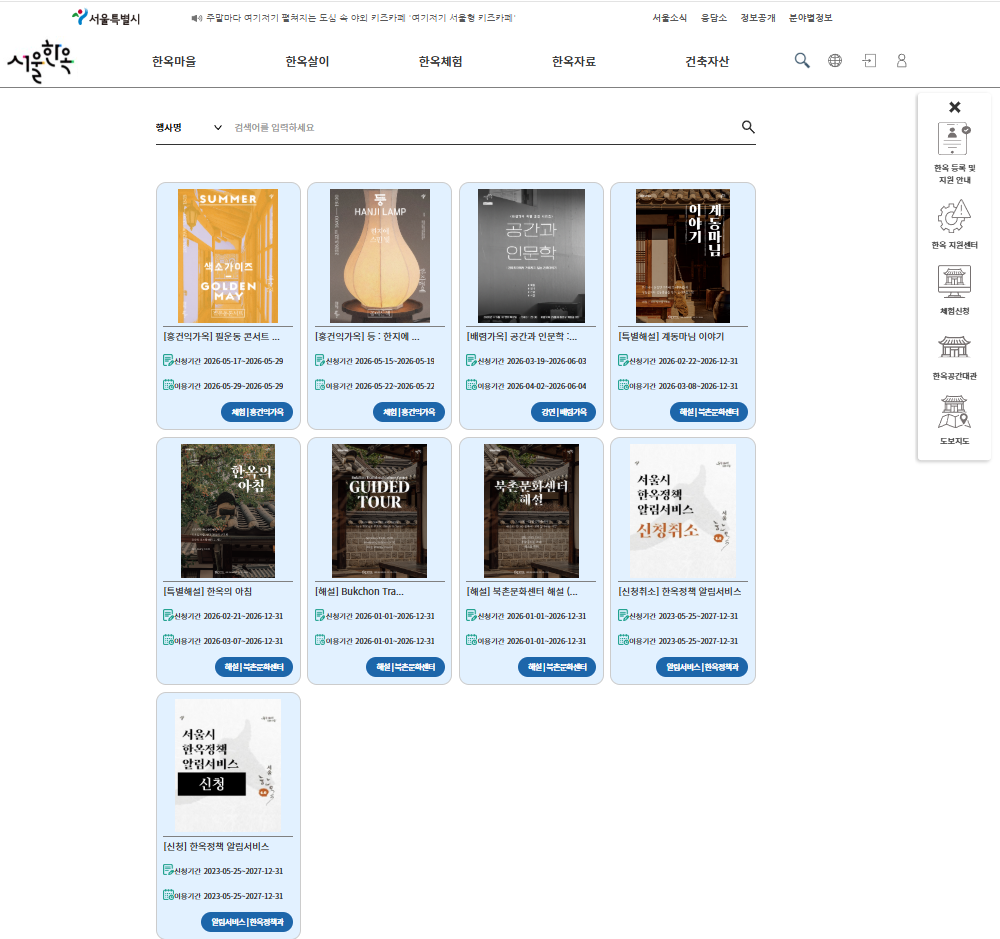Screen dimensions: 1000x939
Task: Click the search bar magnifier icon
Action: tap(748, 127)
